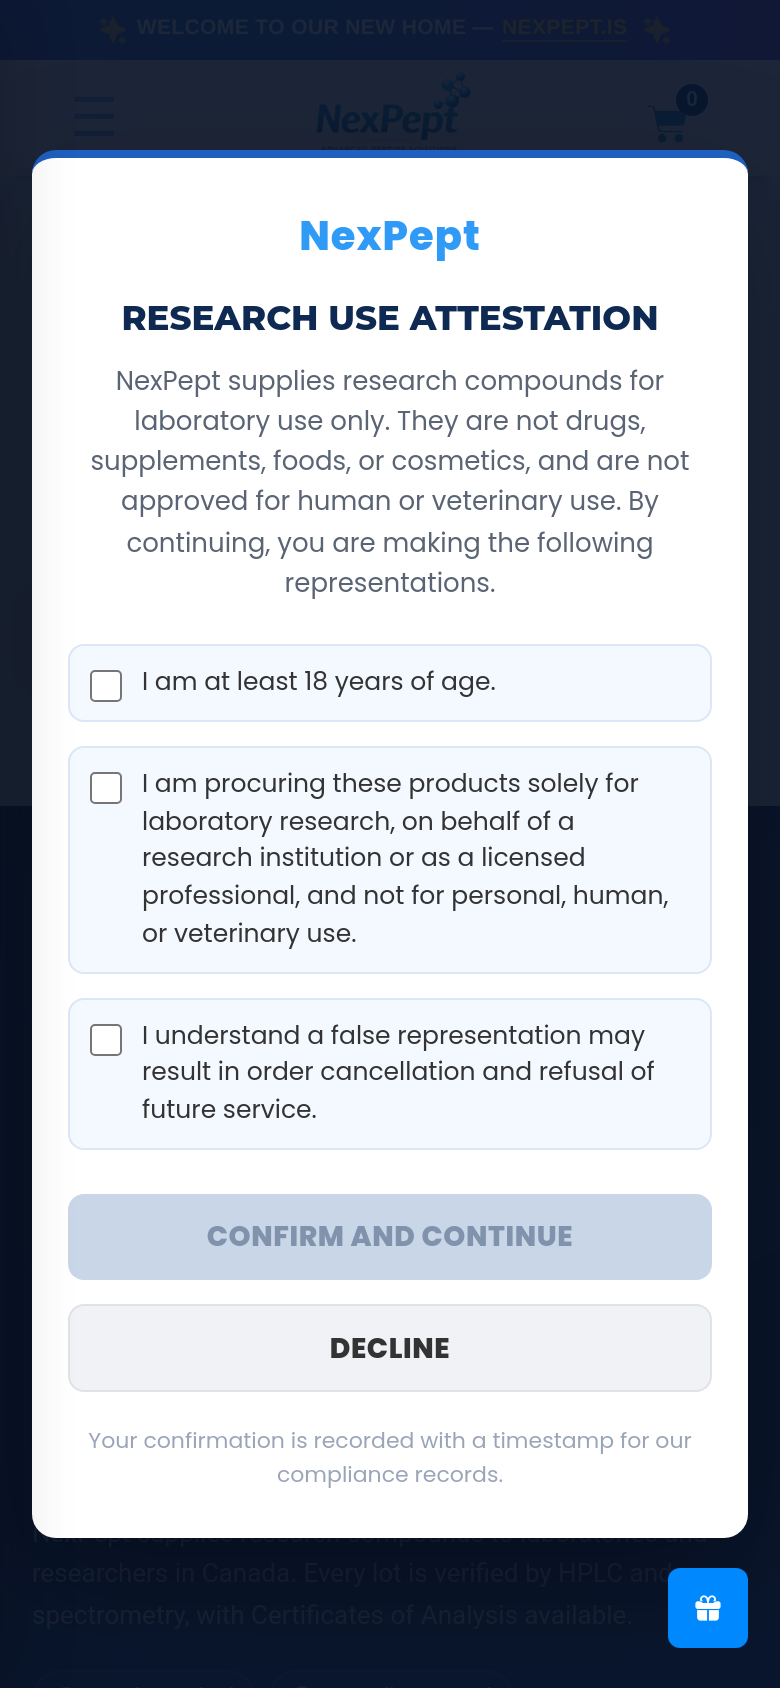Select the 'procuring these products' statement text

tap(406, 858)
